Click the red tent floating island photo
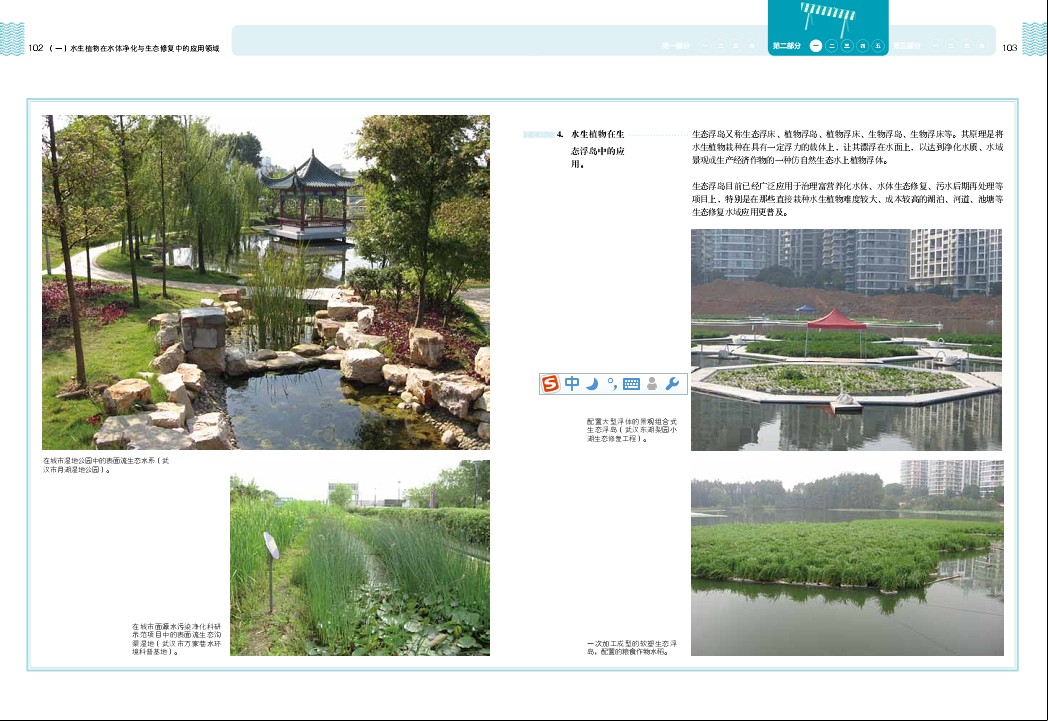This screenshot has width=1048, height=721. coord(846,340)
